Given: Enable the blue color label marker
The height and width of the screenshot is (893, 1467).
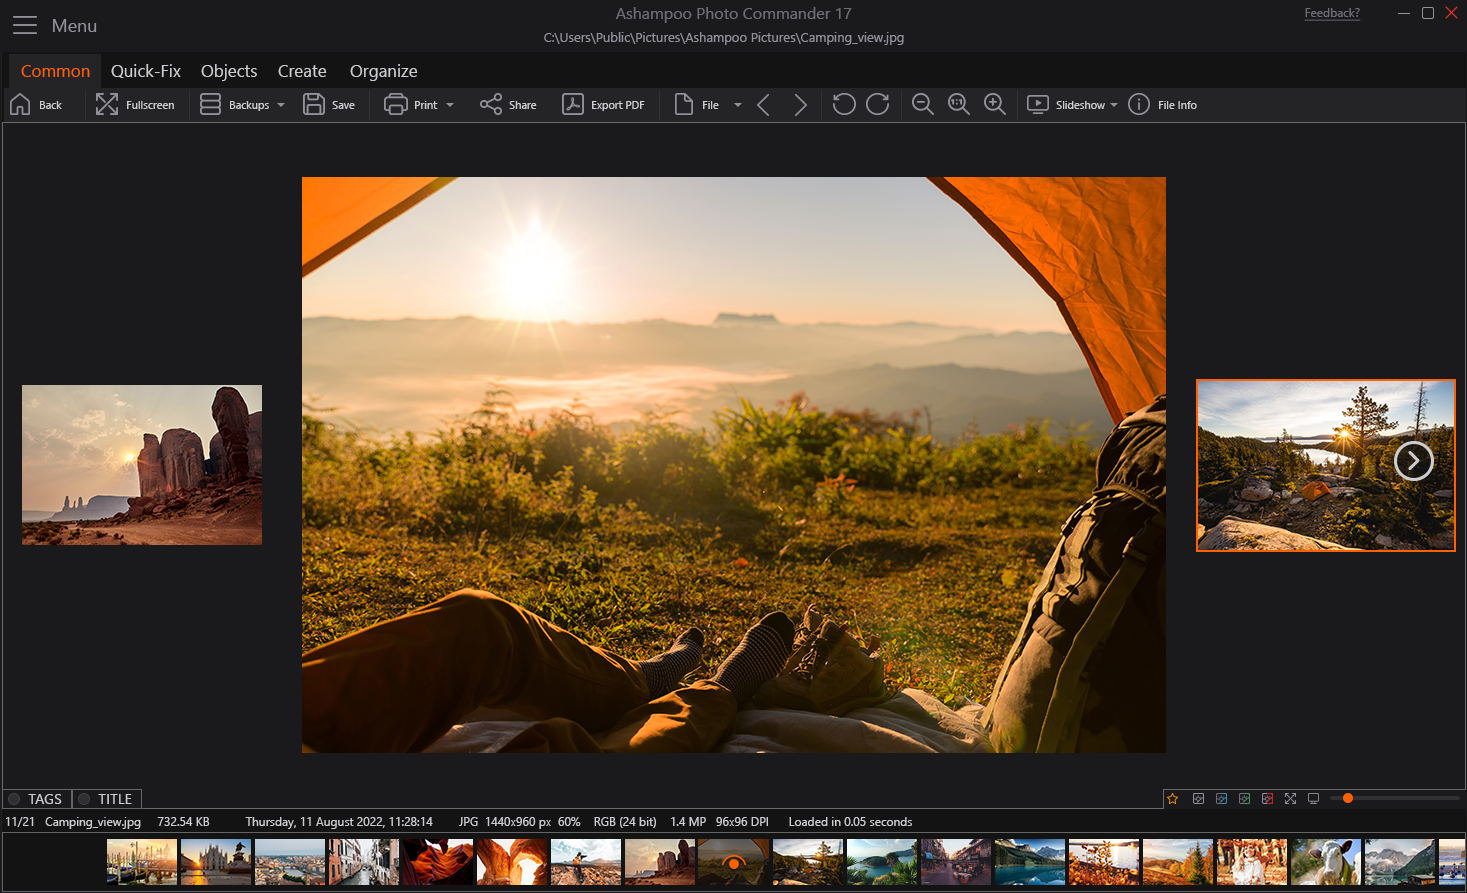Looking at the screenshot, I should click(x=1221, y=798).
